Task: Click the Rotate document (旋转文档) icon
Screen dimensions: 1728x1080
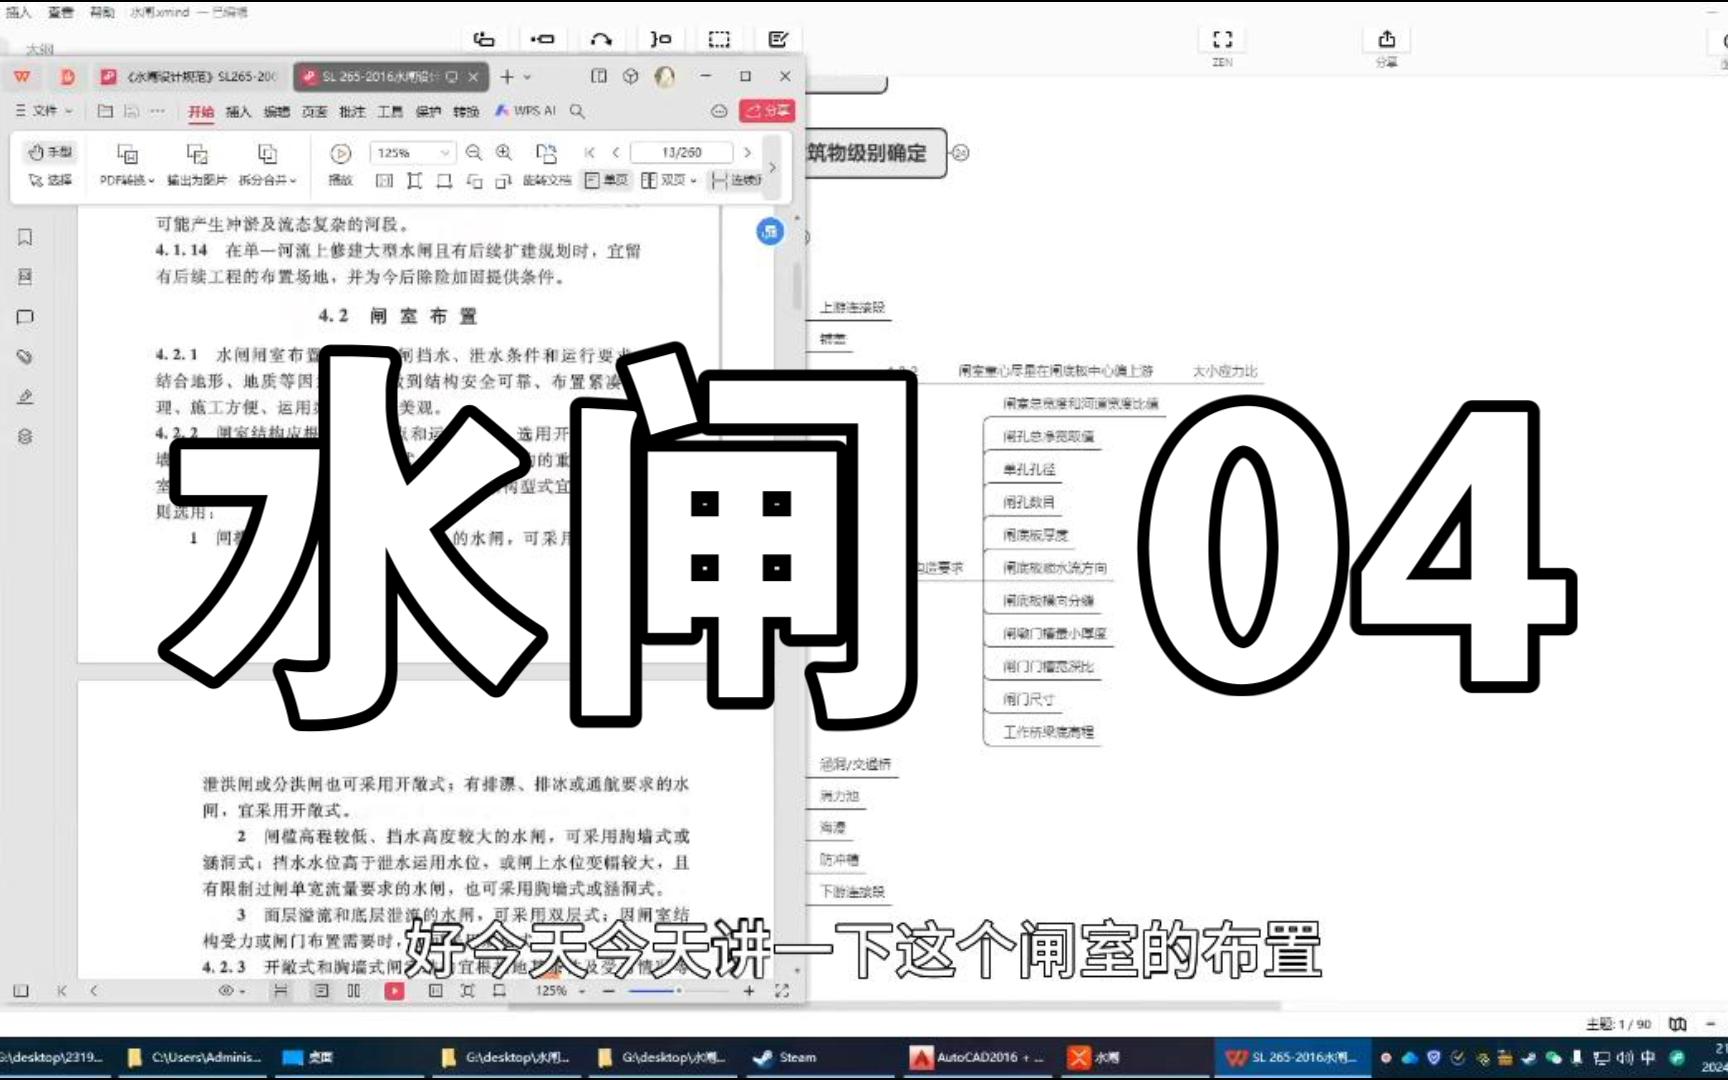Action: tap(546, 153)
